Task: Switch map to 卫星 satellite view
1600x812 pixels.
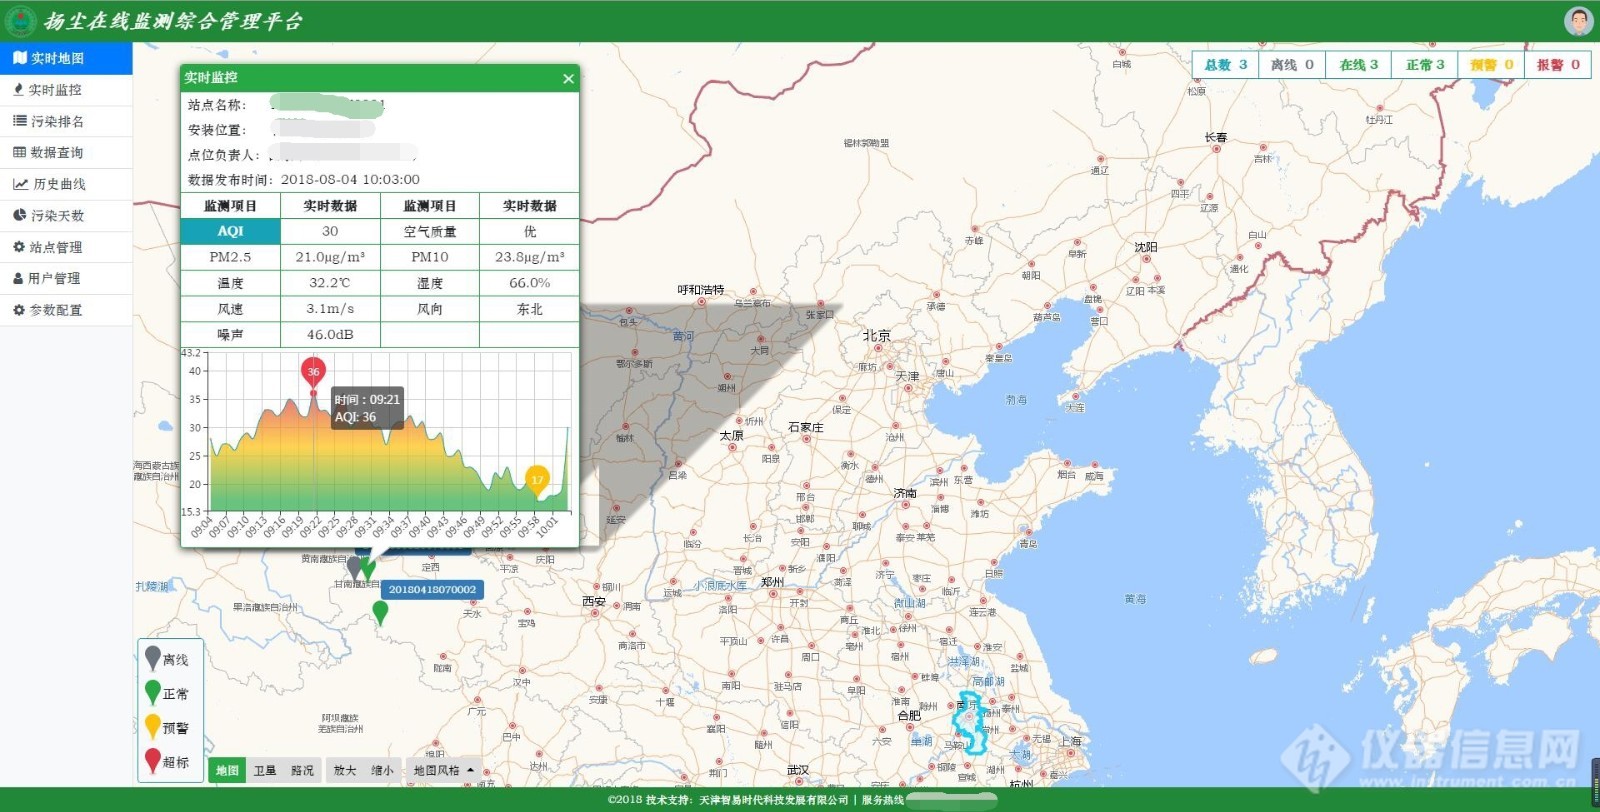Action: click(265, 771)
